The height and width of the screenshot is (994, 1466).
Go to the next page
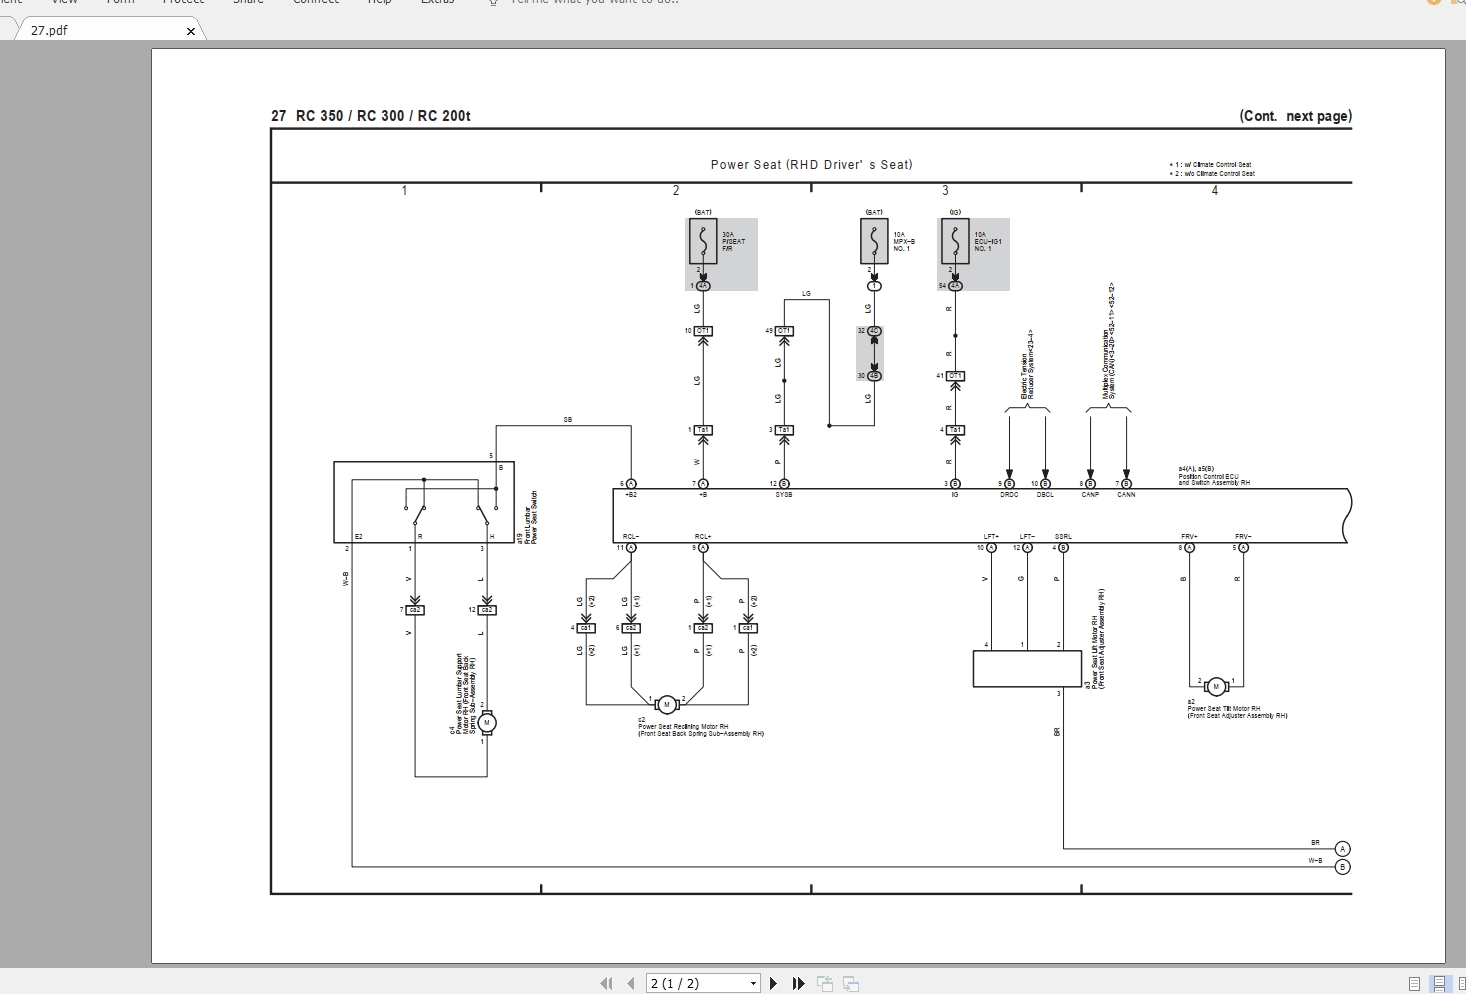773,983
